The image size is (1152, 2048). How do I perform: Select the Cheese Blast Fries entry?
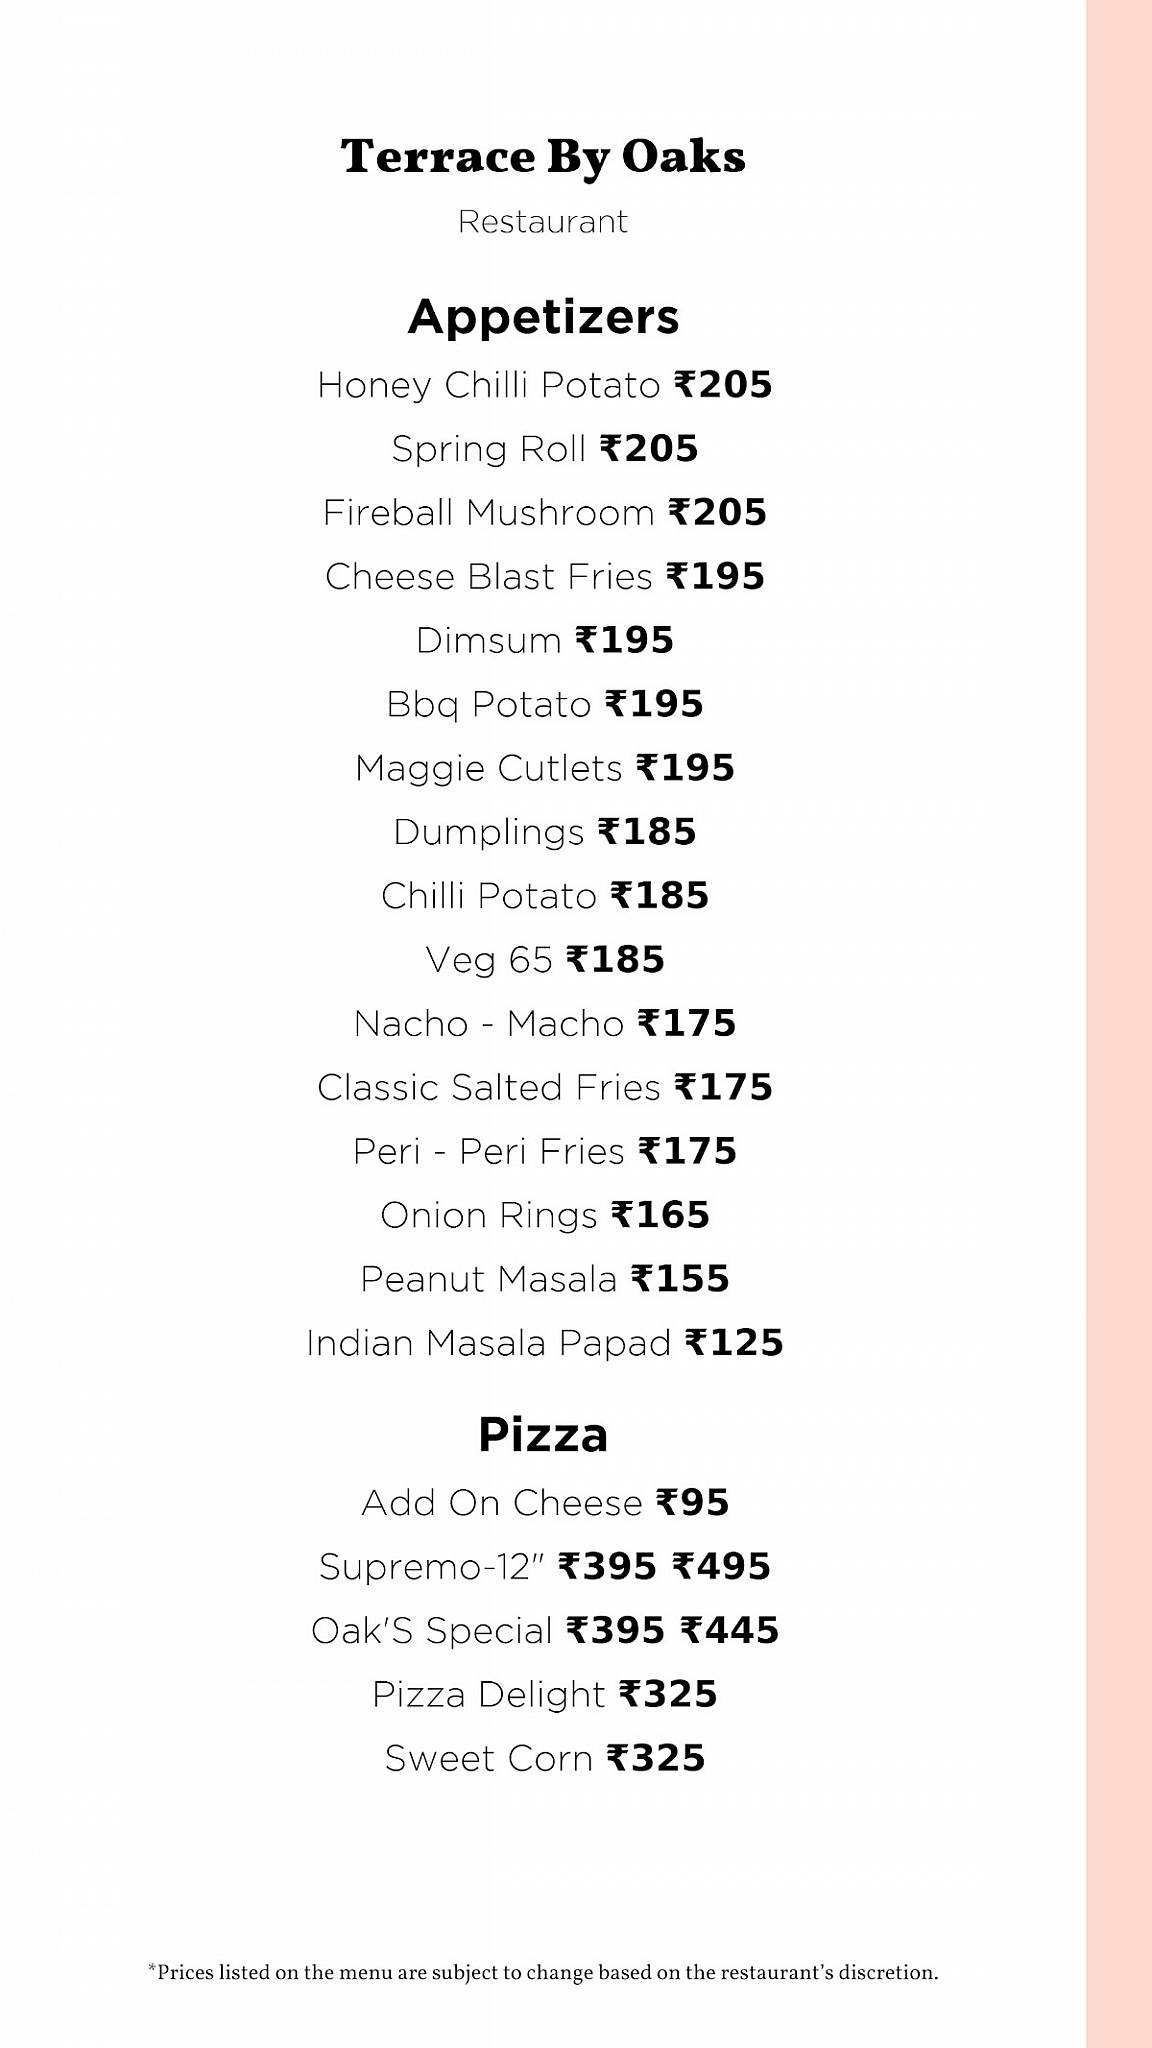544,577
